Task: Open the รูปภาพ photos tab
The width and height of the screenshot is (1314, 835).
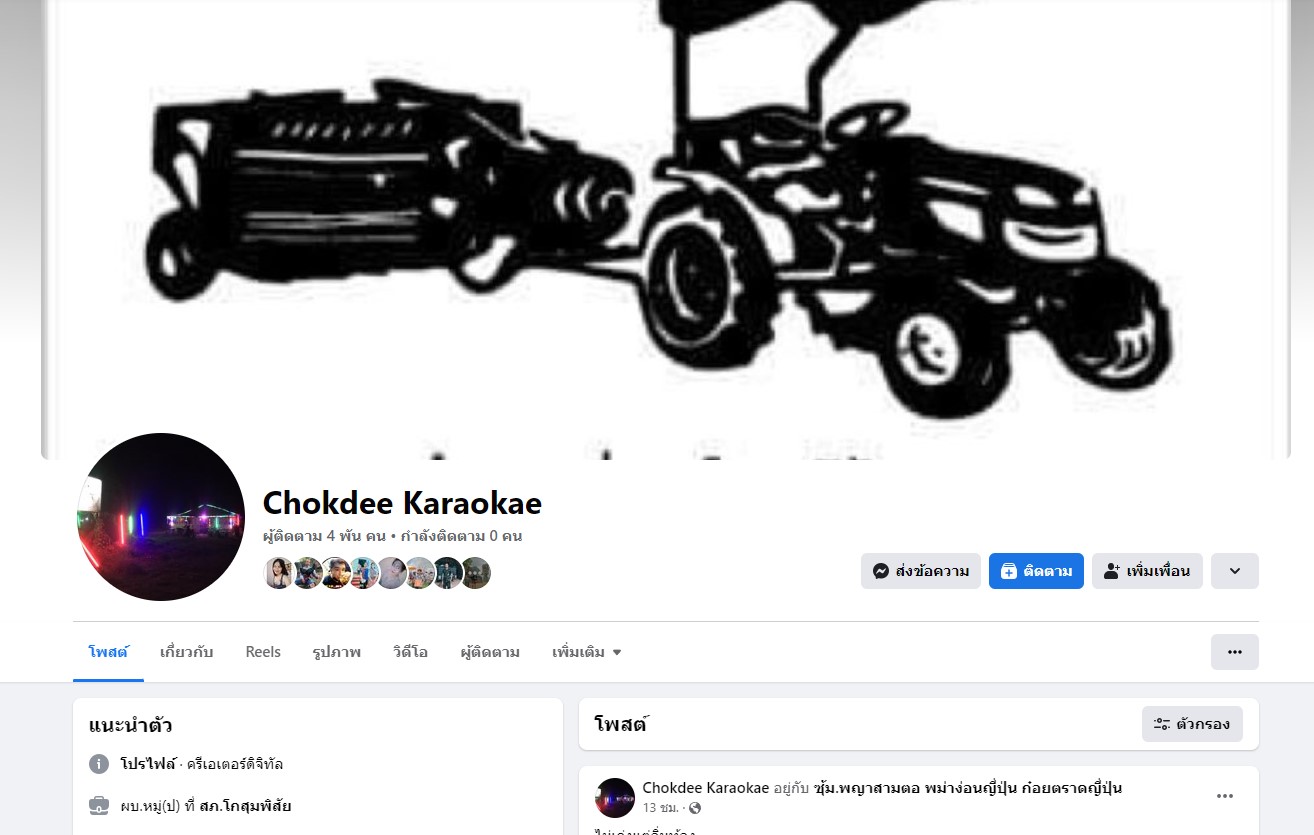Action: click(337, 652)
